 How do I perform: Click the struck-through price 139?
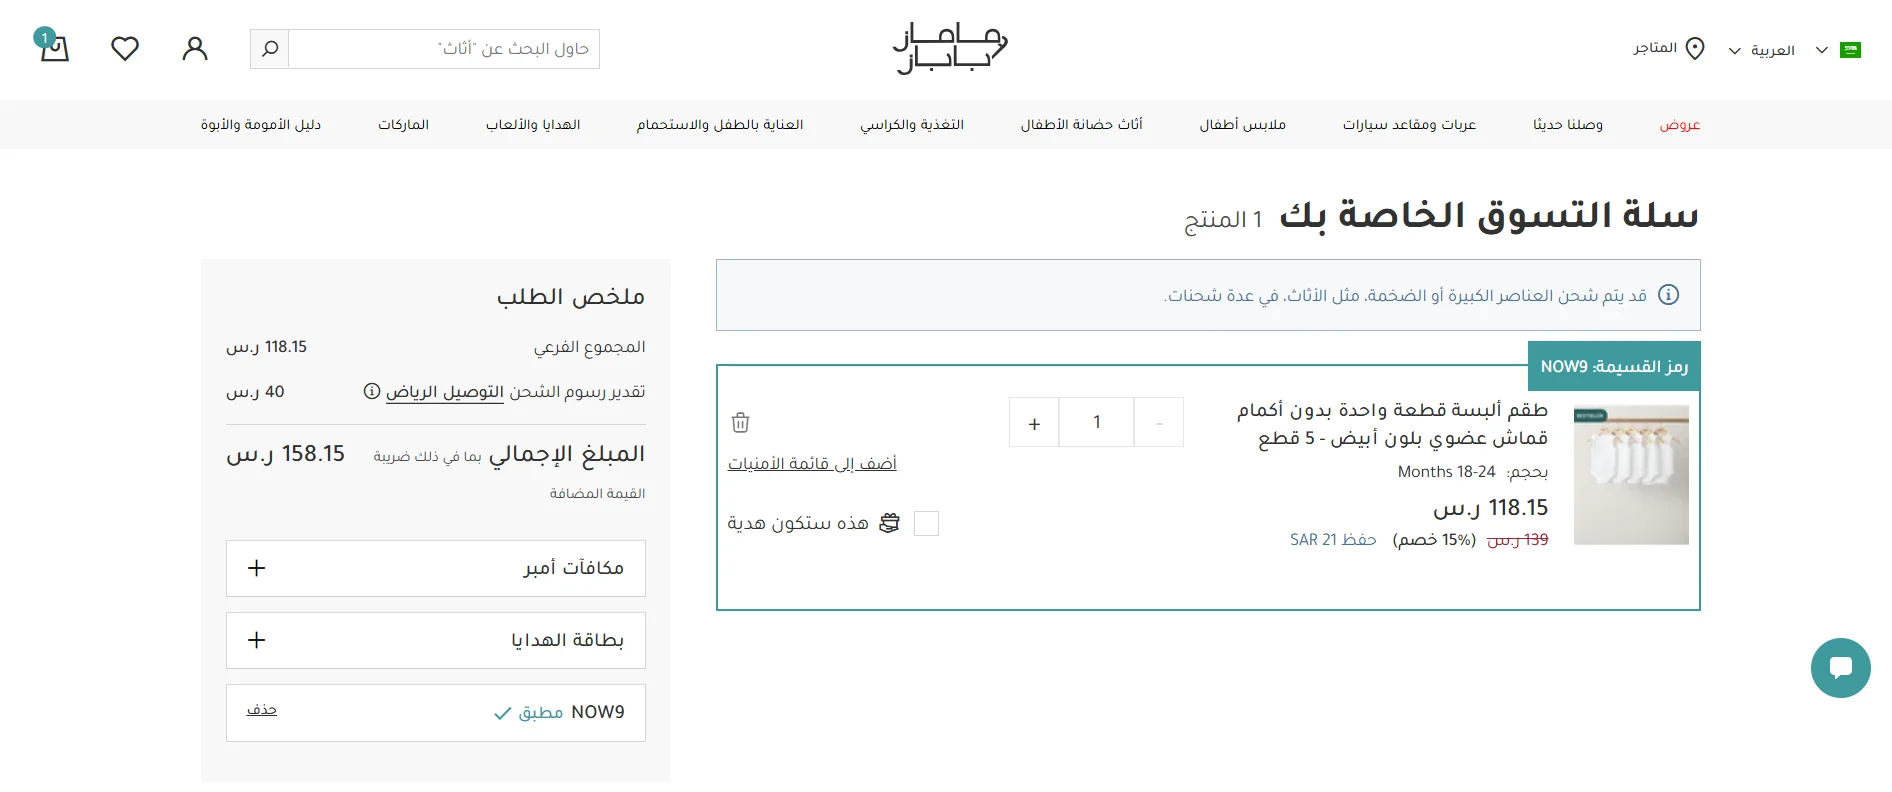[x=1518, y=540]
